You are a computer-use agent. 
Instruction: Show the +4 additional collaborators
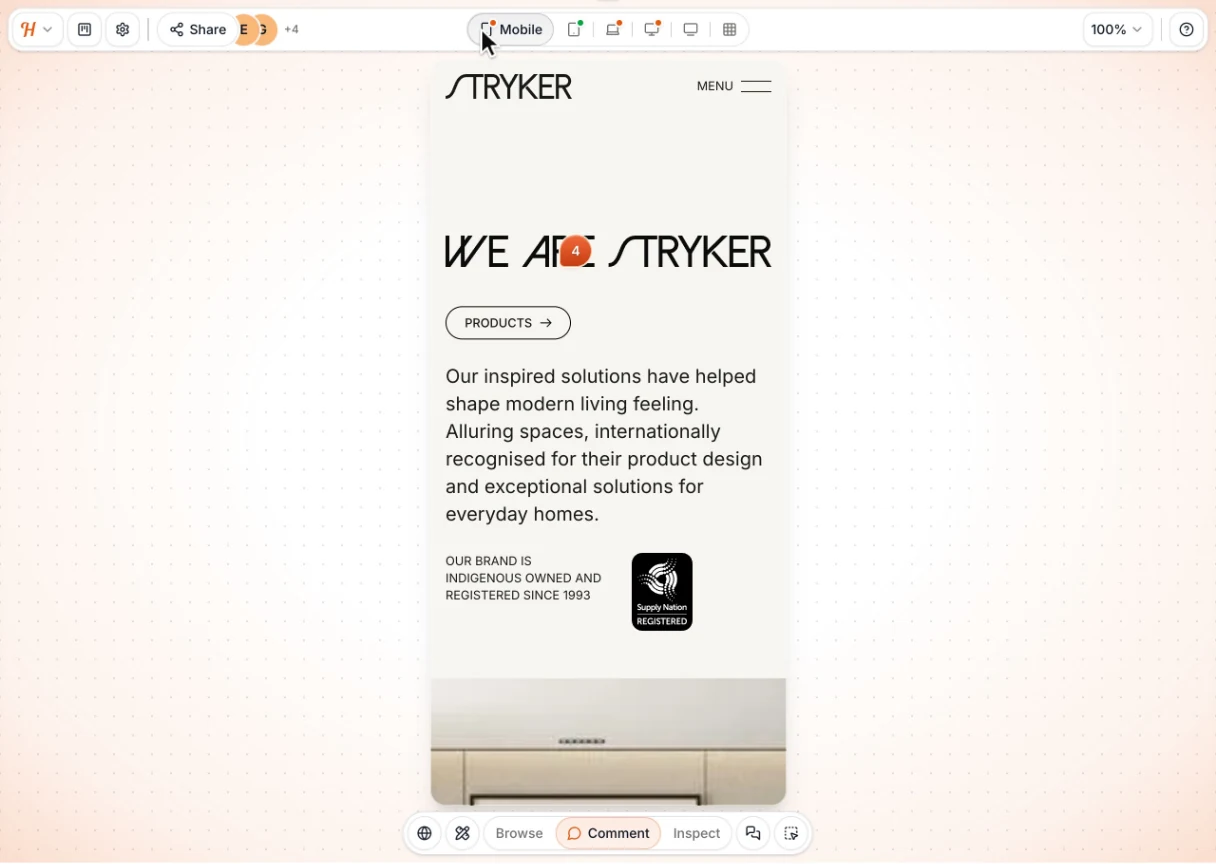pos(292,30)
